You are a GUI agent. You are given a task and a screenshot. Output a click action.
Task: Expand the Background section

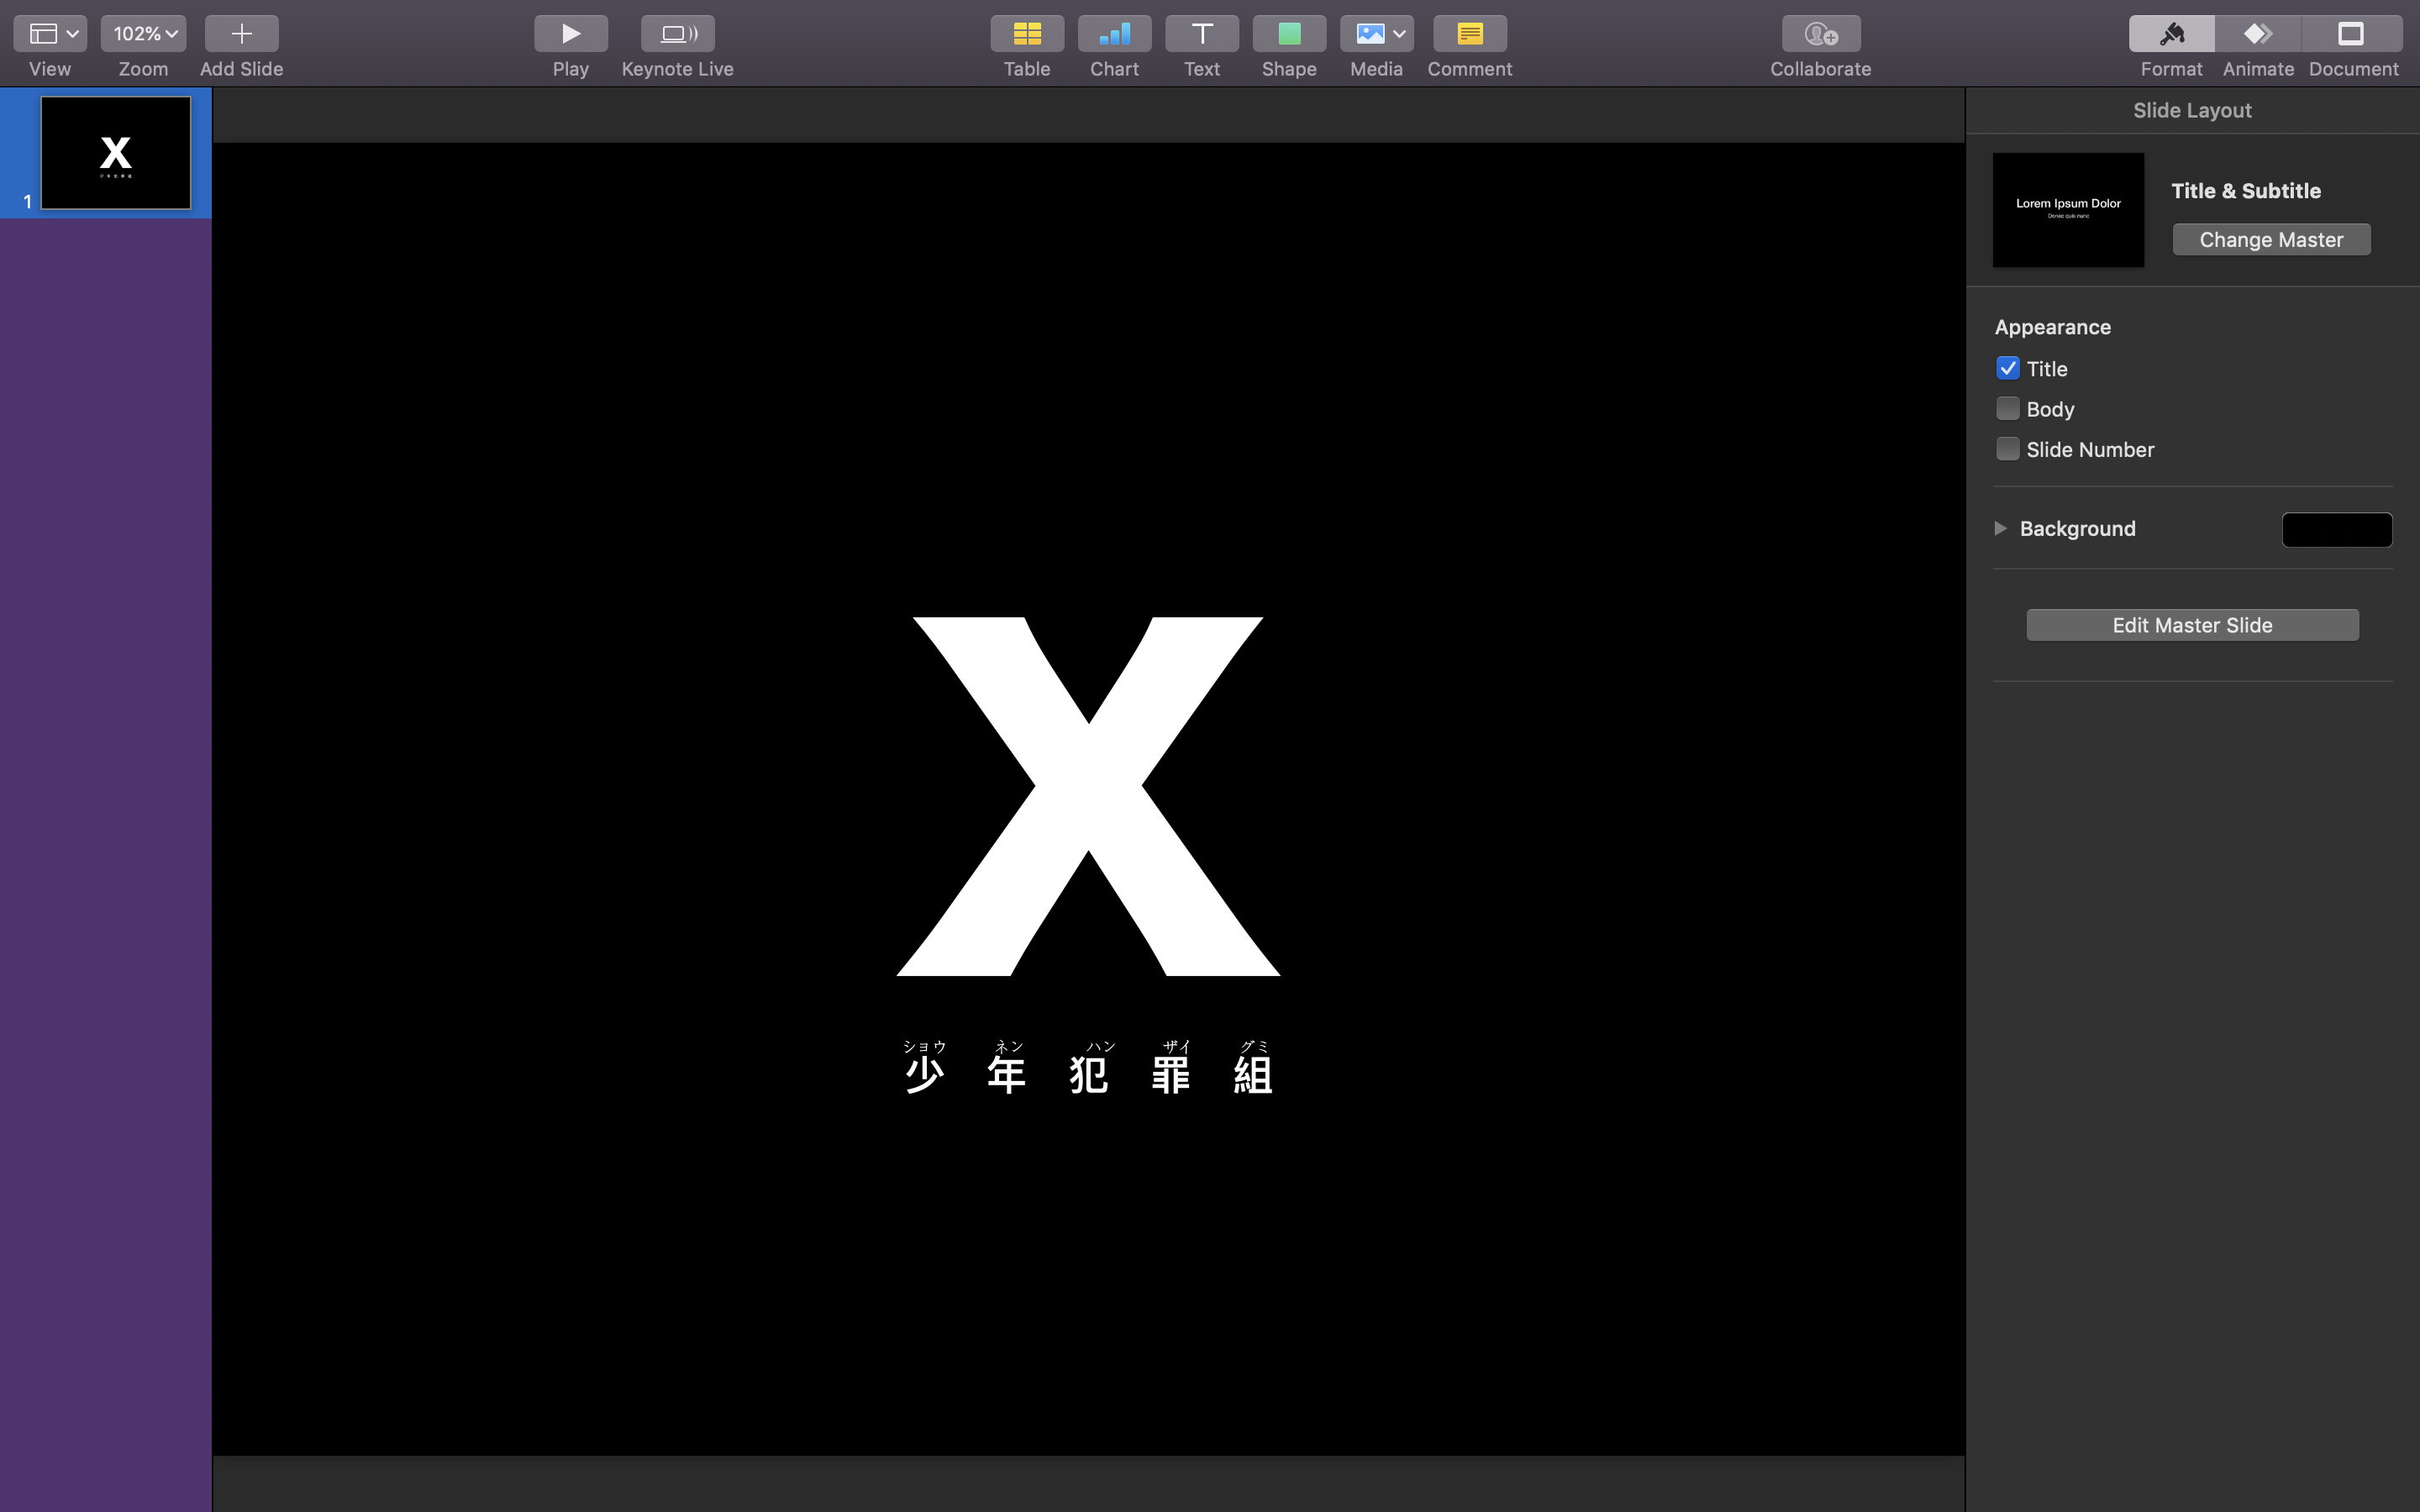[x=2000, y=528]
